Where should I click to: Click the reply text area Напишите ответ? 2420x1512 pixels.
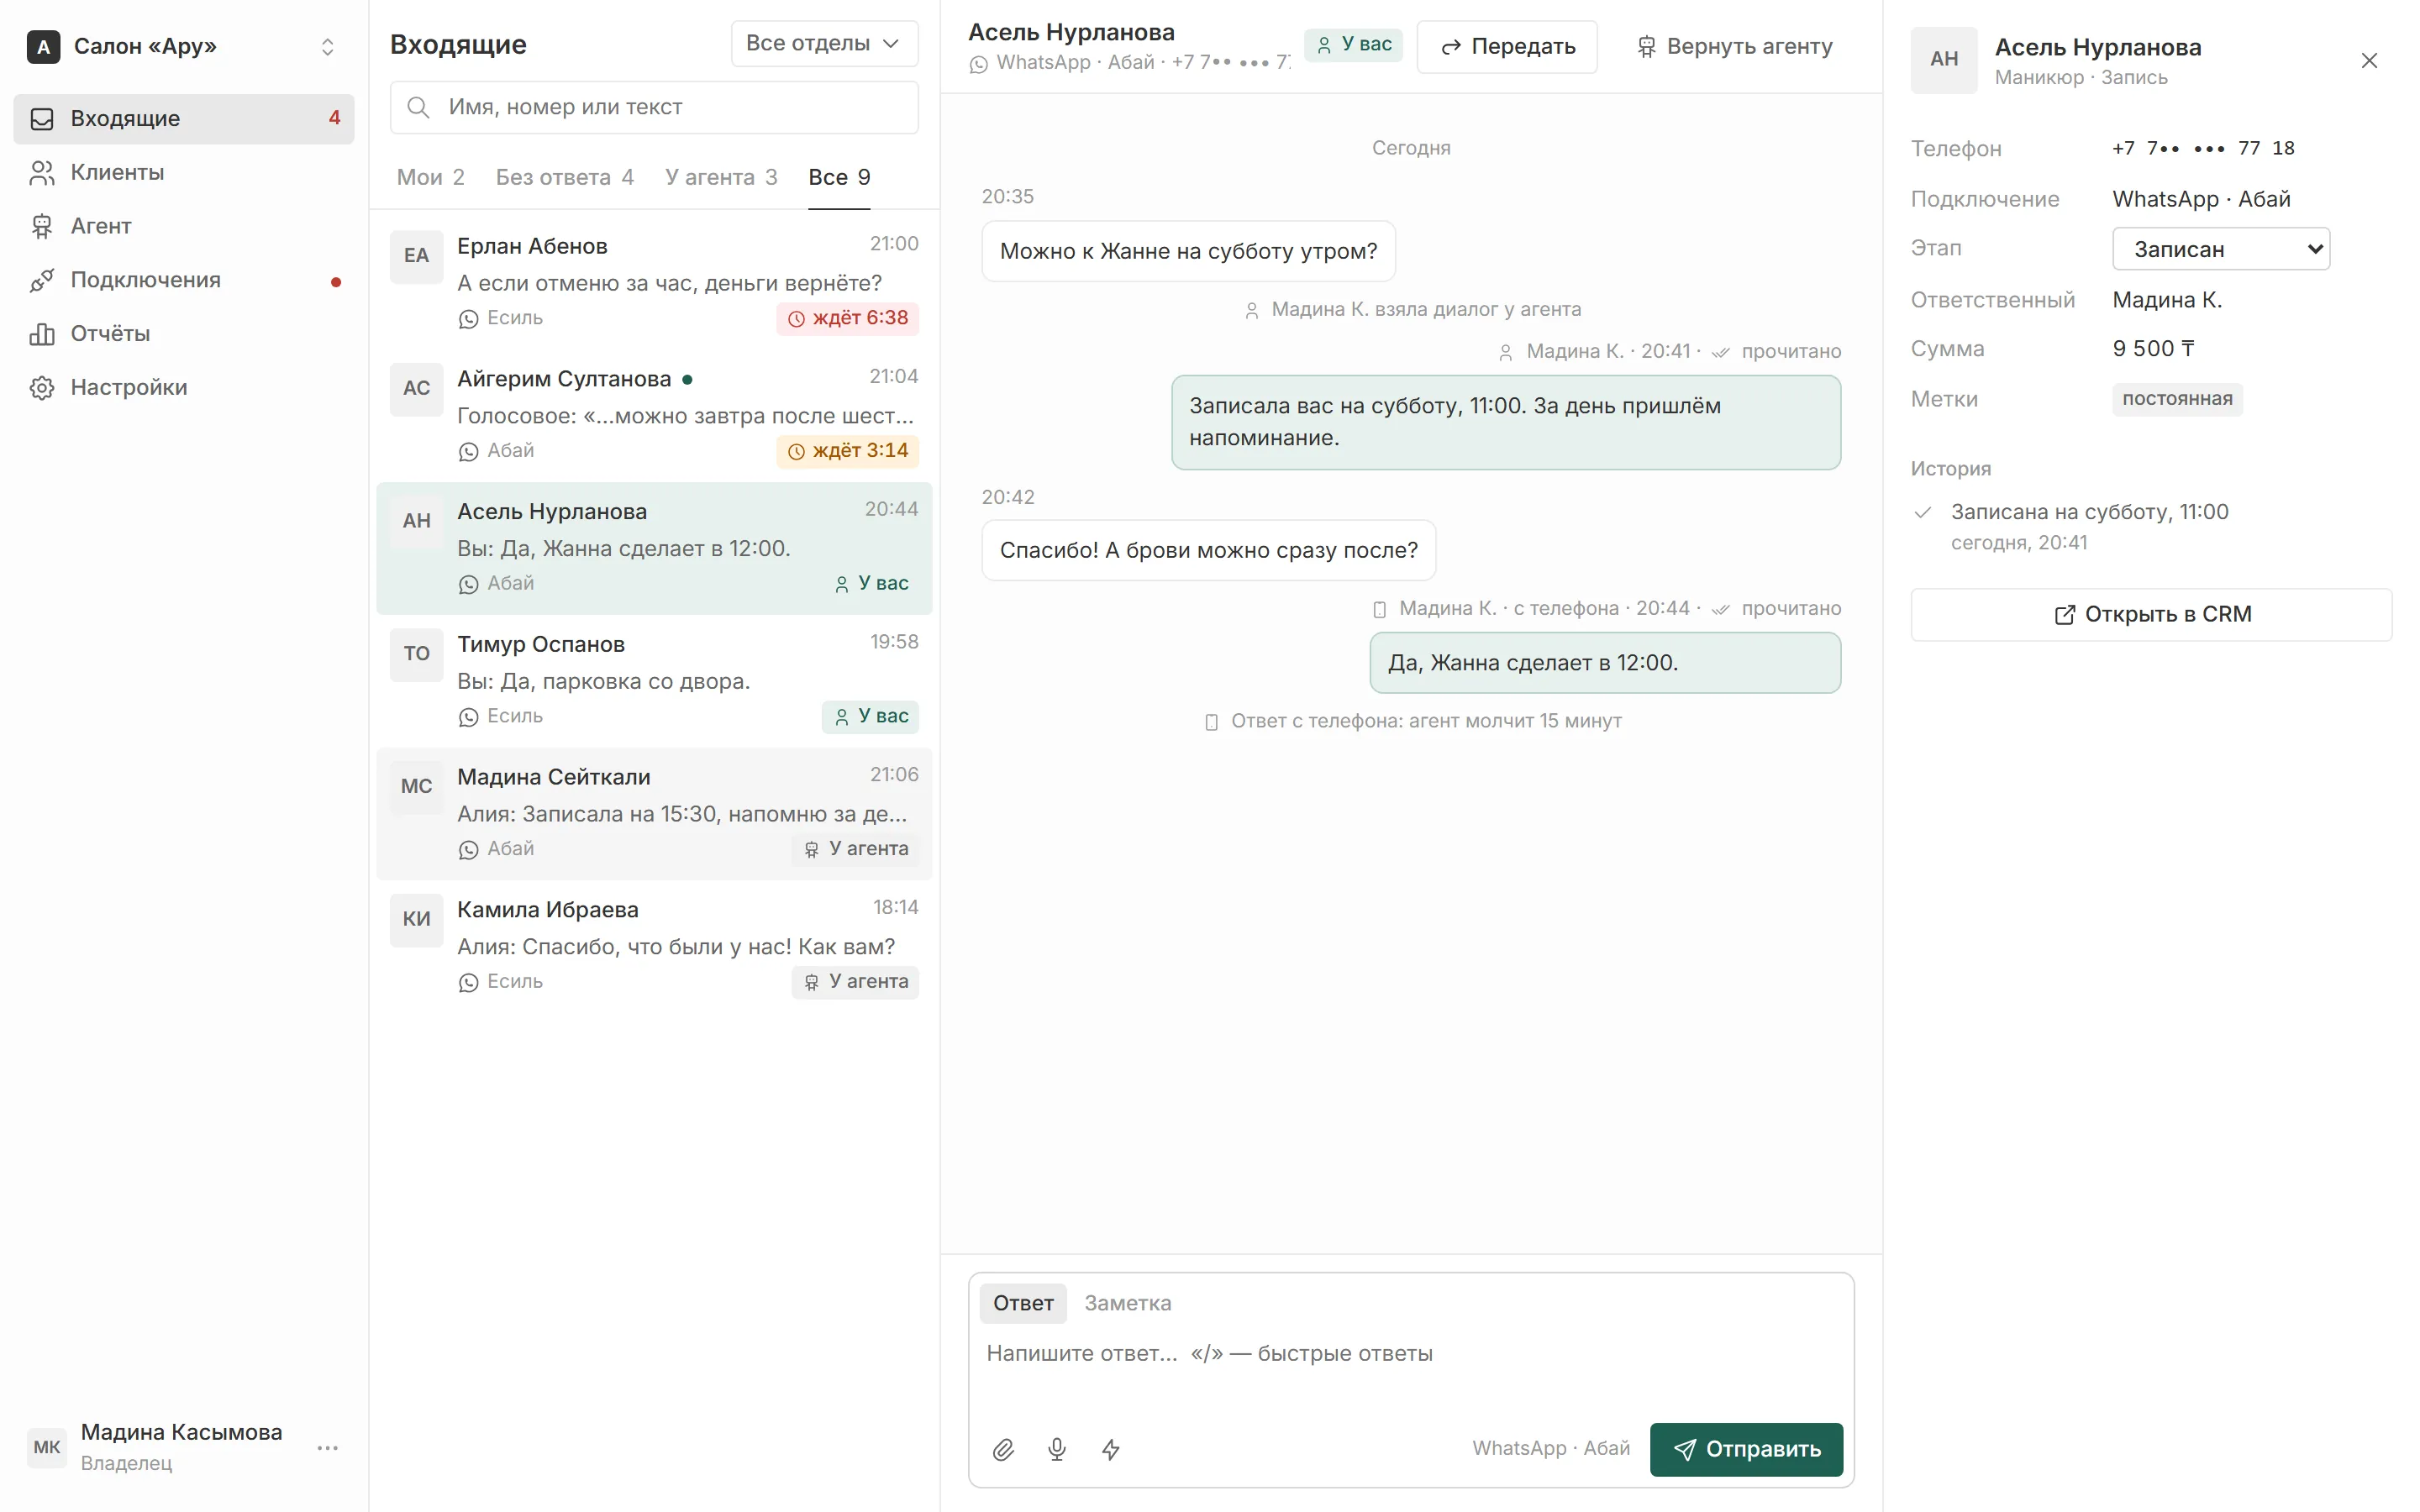pos(1411,1370)
